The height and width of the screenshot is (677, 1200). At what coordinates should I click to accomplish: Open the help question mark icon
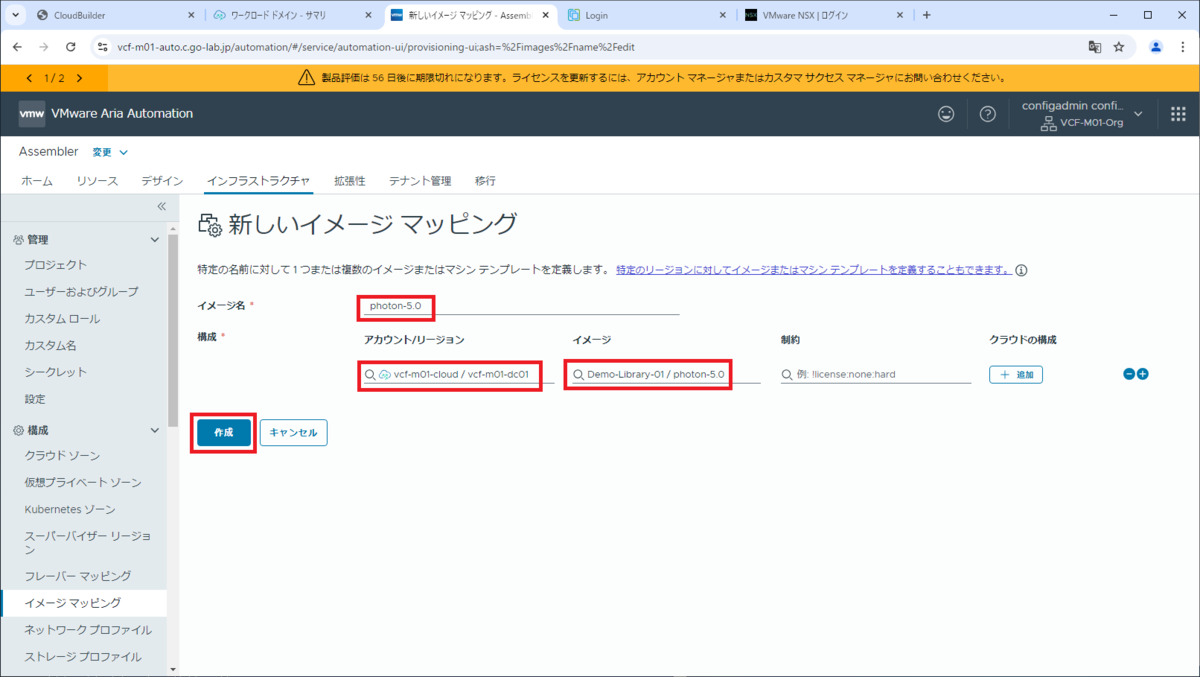click(x=988, y=114)
